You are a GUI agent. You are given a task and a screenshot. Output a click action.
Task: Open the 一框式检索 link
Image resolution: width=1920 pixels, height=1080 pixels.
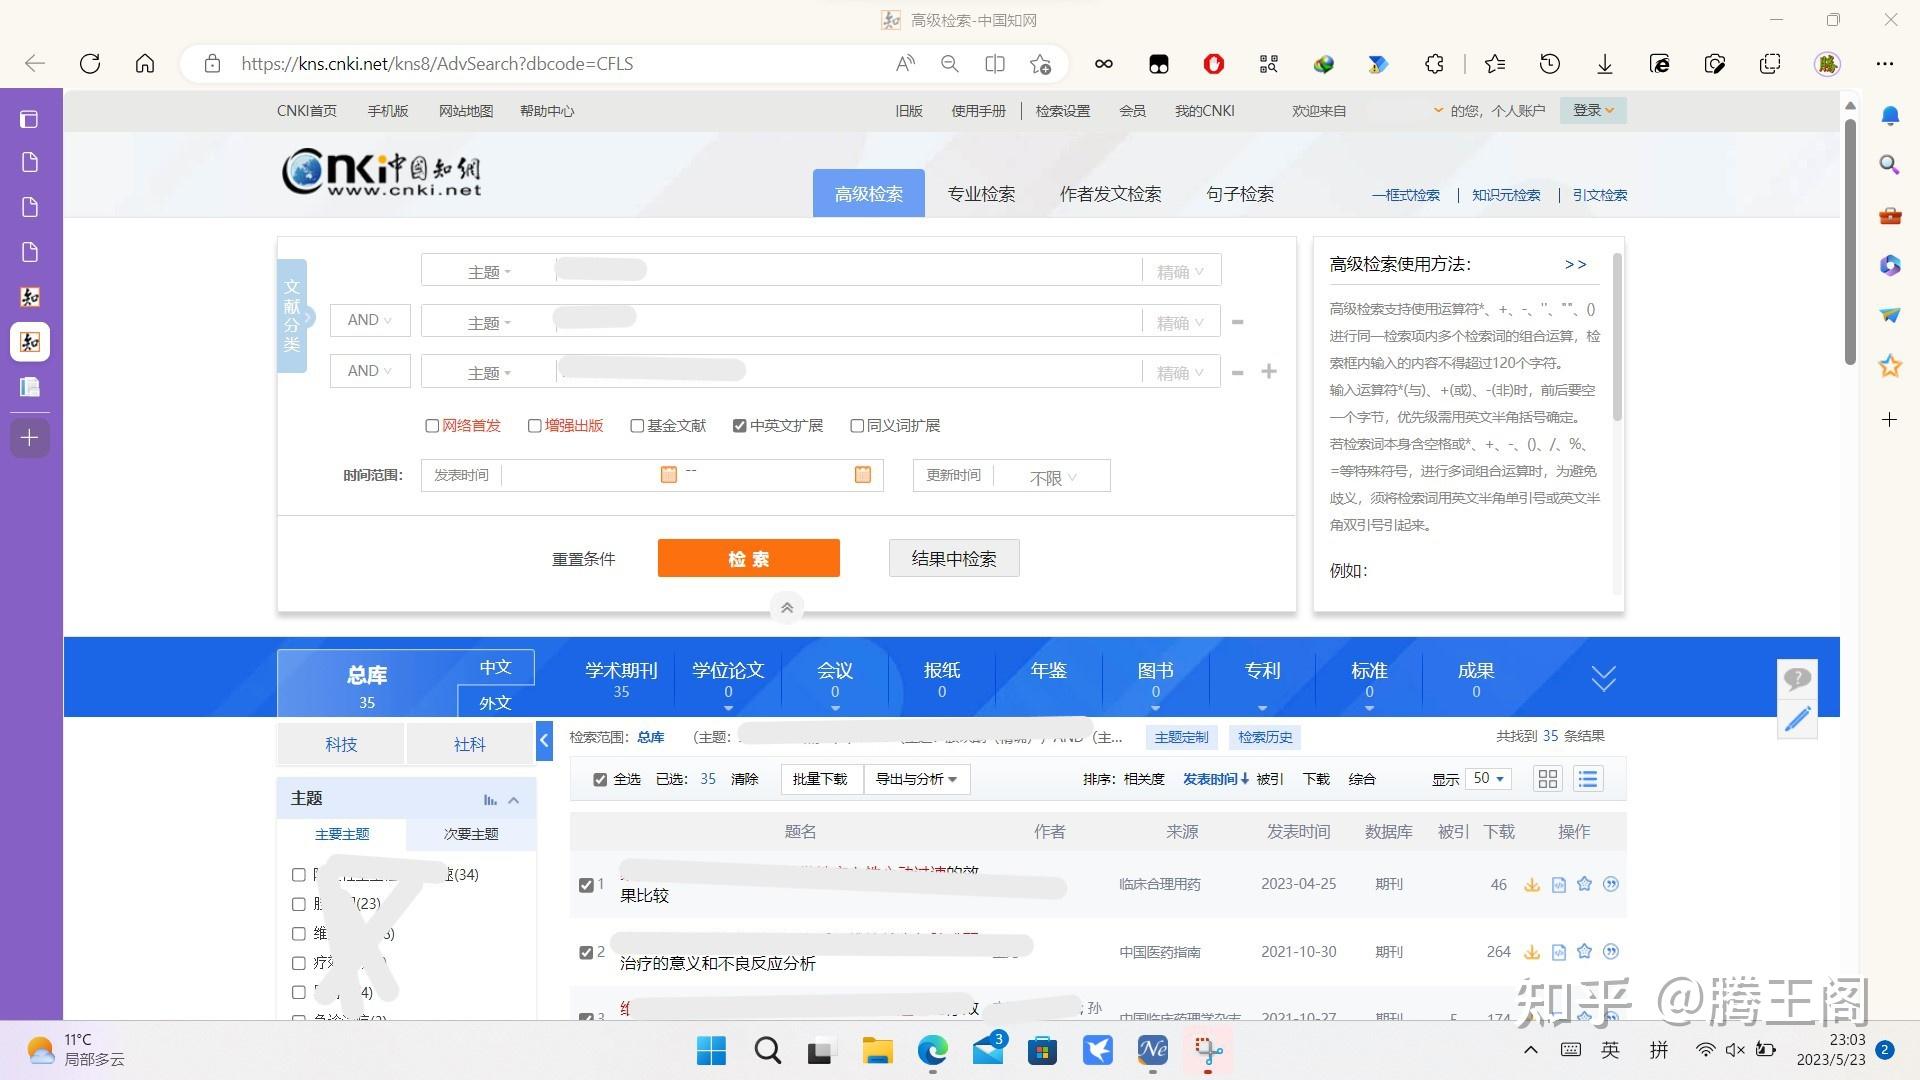point(1406,195)
